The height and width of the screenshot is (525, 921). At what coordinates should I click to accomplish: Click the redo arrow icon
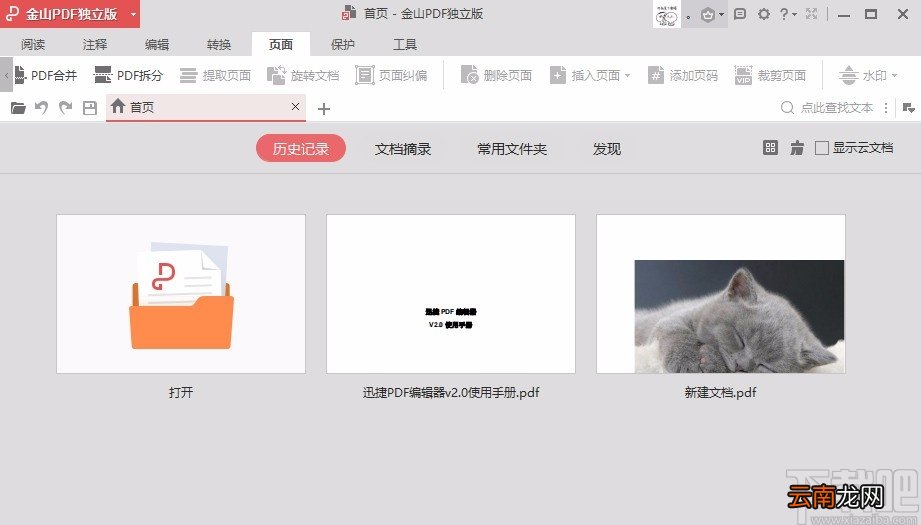pos(65,107)
